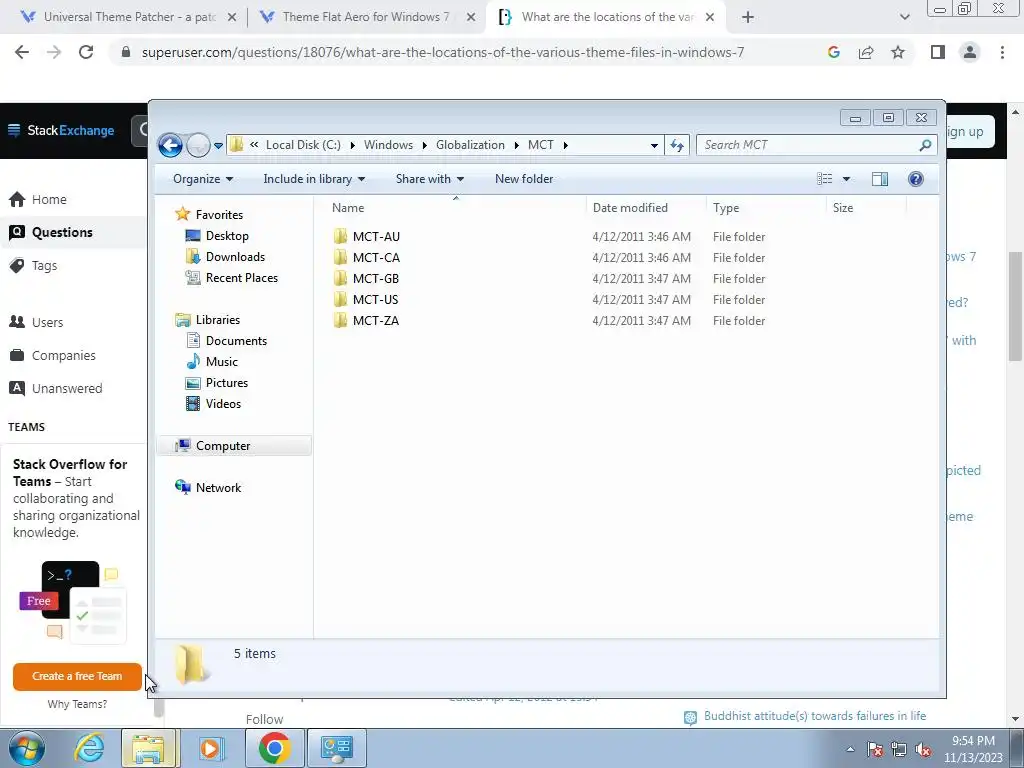The image size is (1024, 768).
Task: Open Explorer Help icon
Action: point(916,179)
